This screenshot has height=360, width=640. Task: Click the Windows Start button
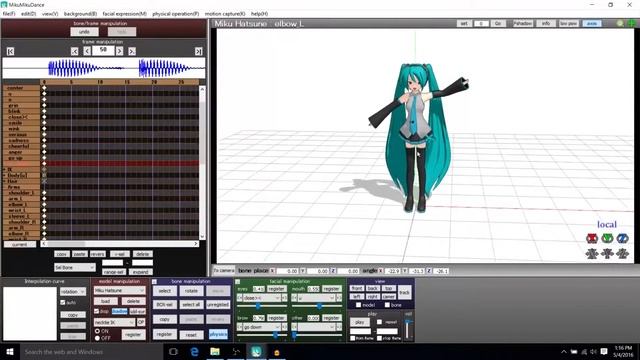10,351
